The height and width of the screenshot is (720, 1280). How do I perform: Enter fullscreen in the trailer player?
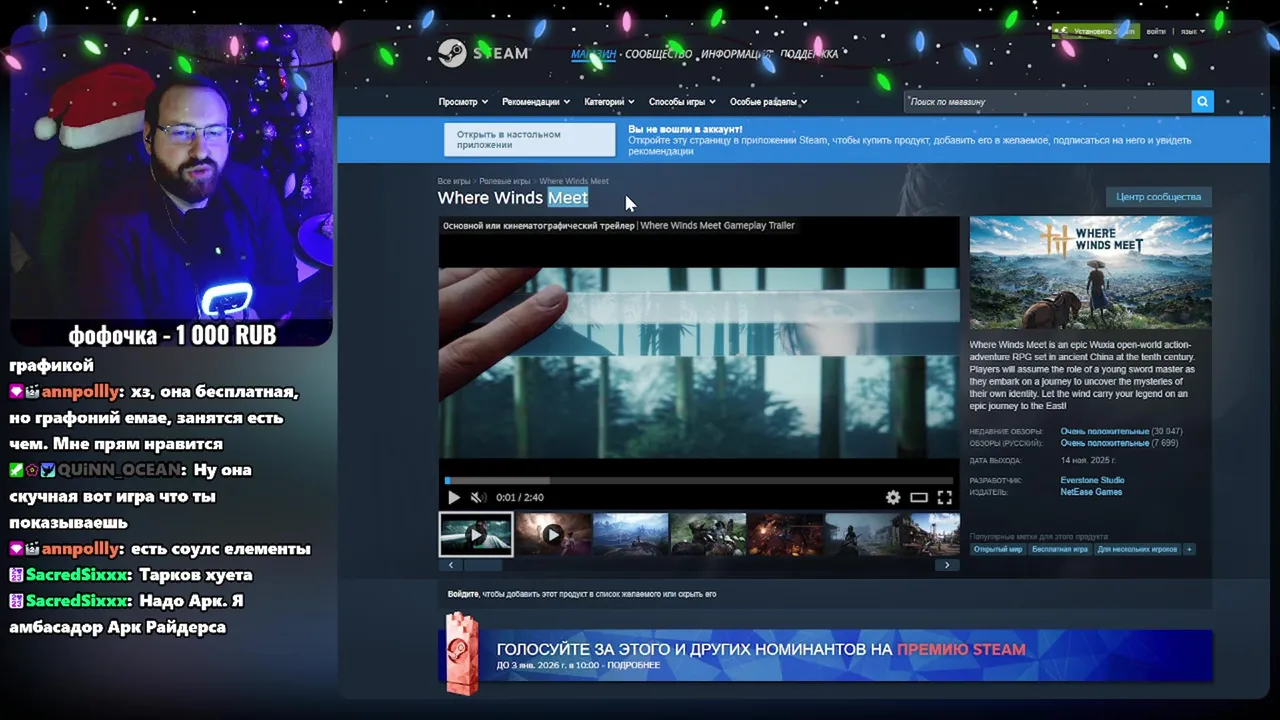[x=944, y=497]
